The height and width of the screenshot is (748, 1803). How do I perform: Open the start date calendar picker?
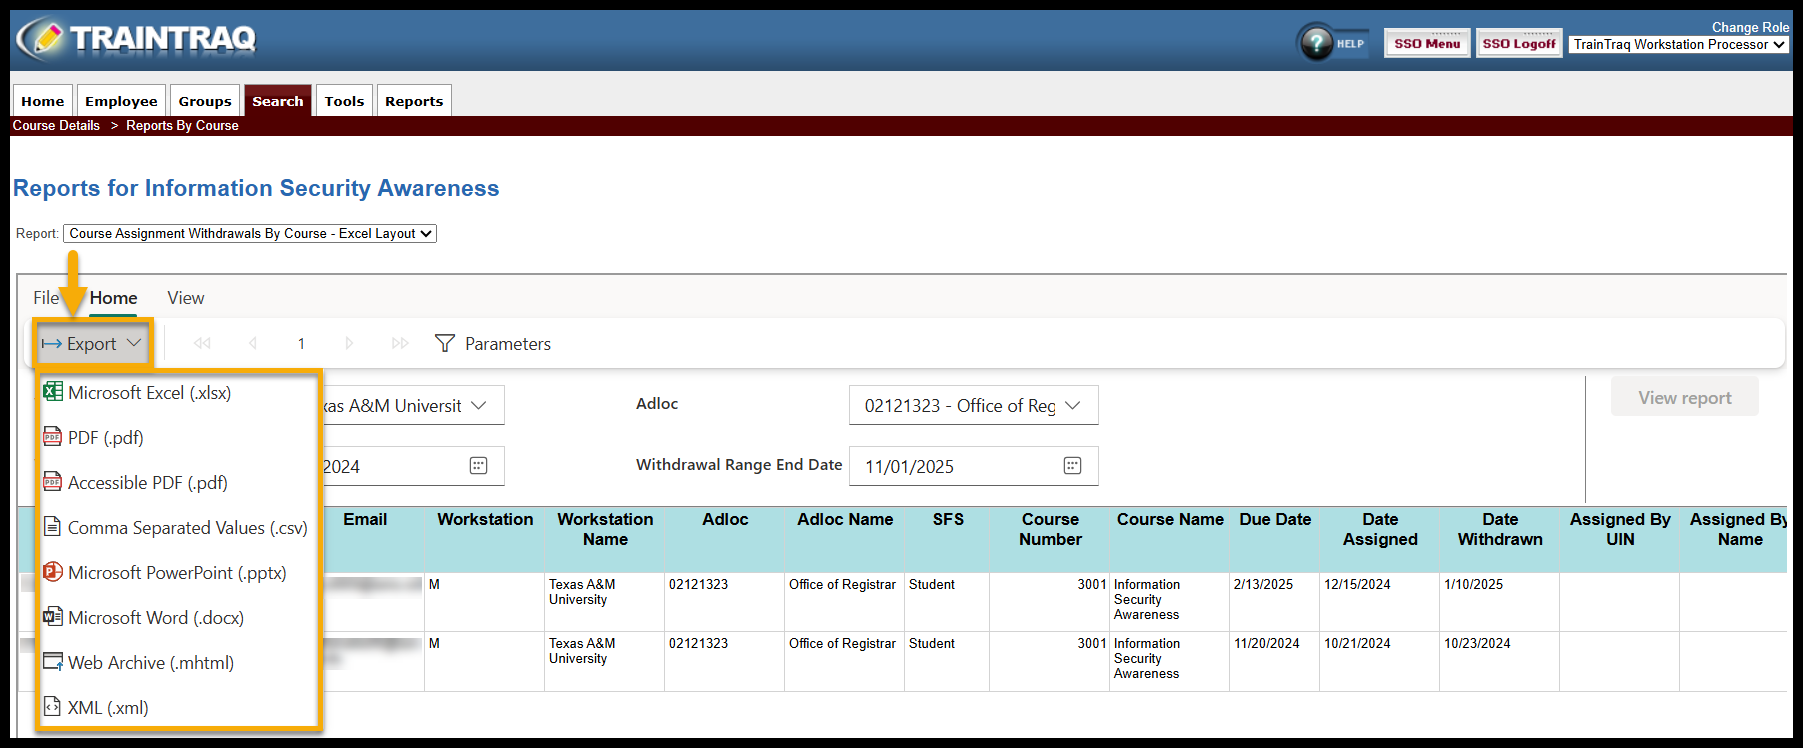point(478,466)
